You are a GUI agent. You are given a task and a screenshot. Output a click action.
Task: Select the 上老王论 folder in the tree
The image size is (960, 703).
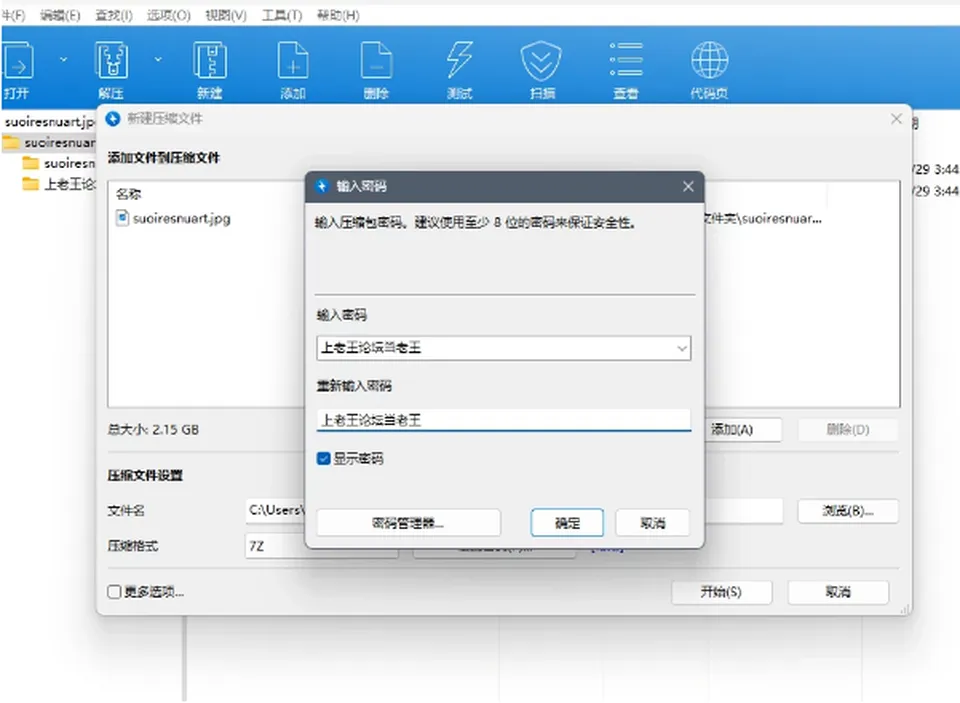coord(59,184)
